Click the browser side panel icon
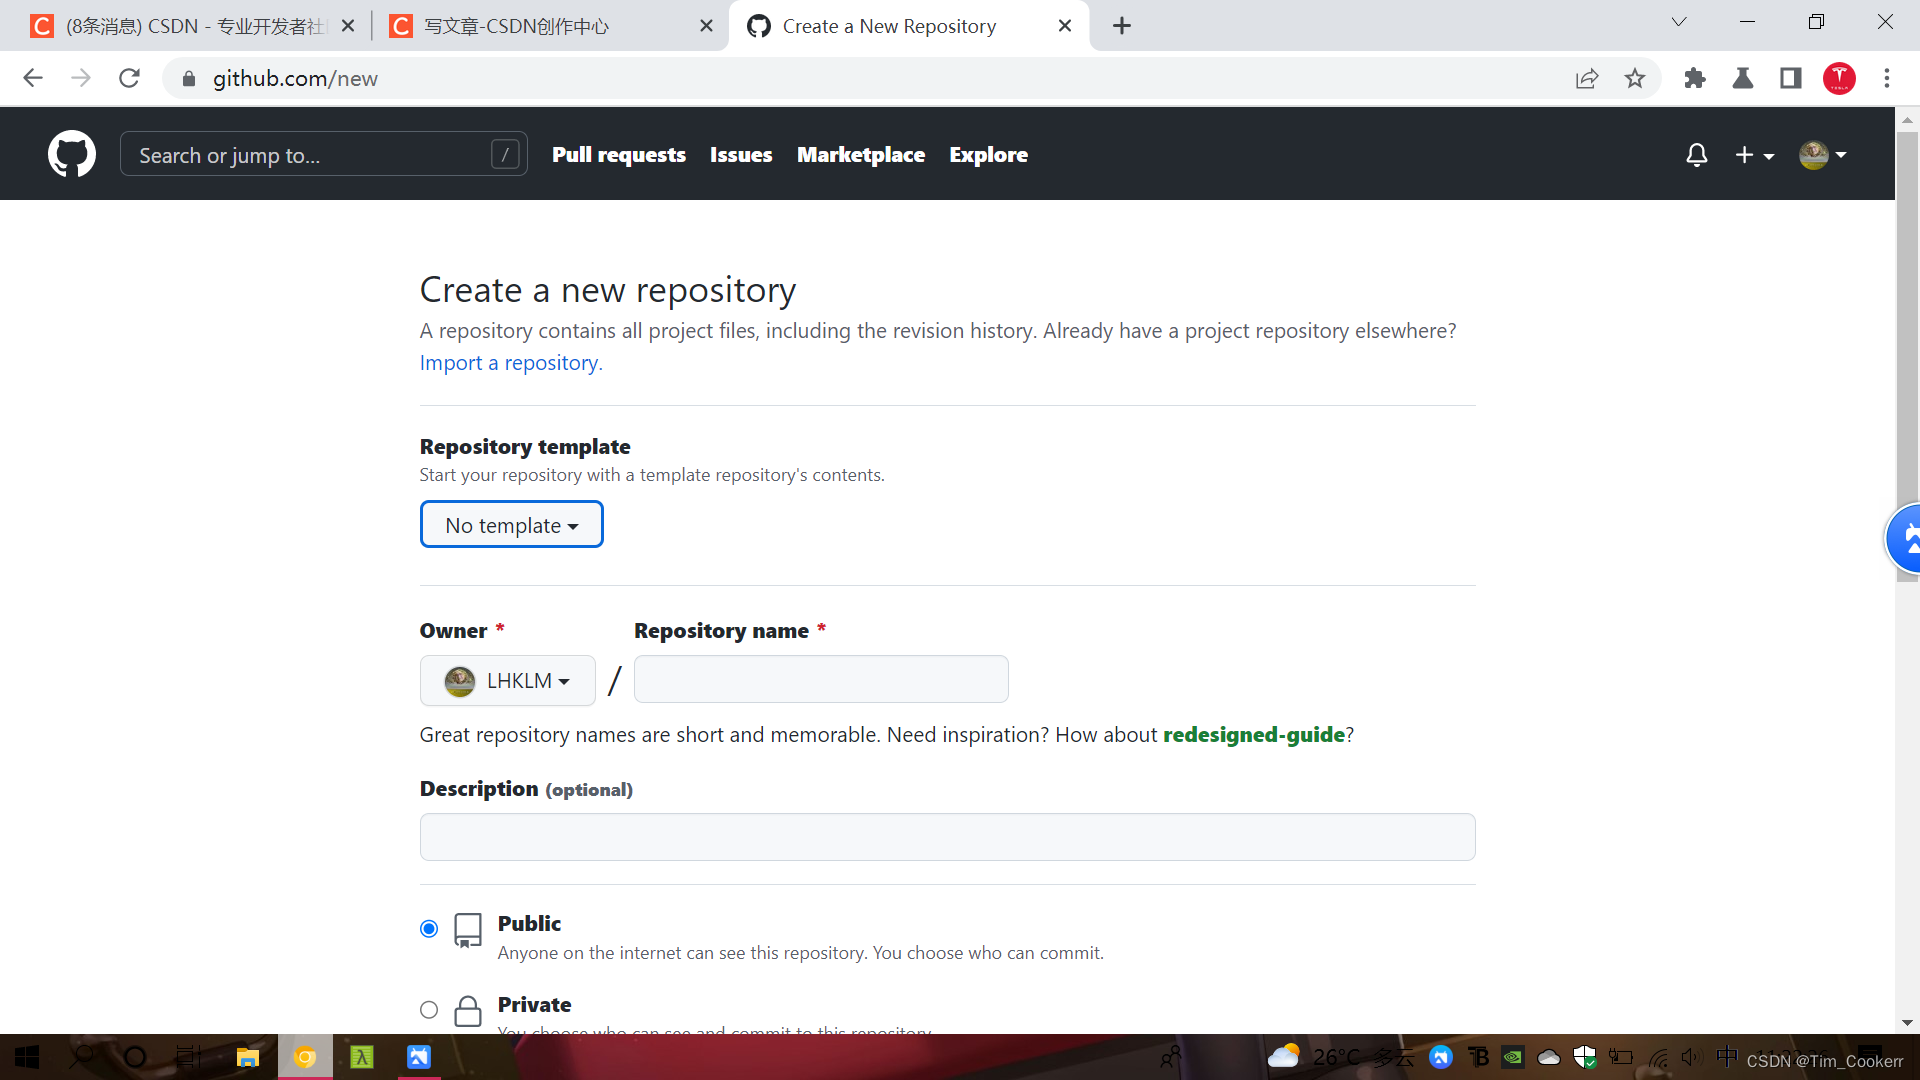This screenshot has height=1080, width=1920. pyautogui.click(x=1790, y=78)
